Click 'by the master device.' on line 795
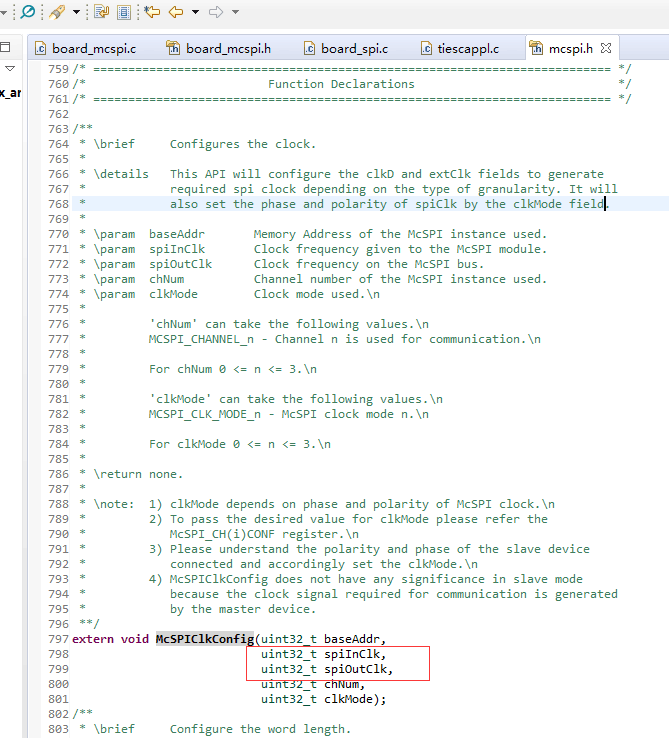669x738 pixels. tap(243, 609)
